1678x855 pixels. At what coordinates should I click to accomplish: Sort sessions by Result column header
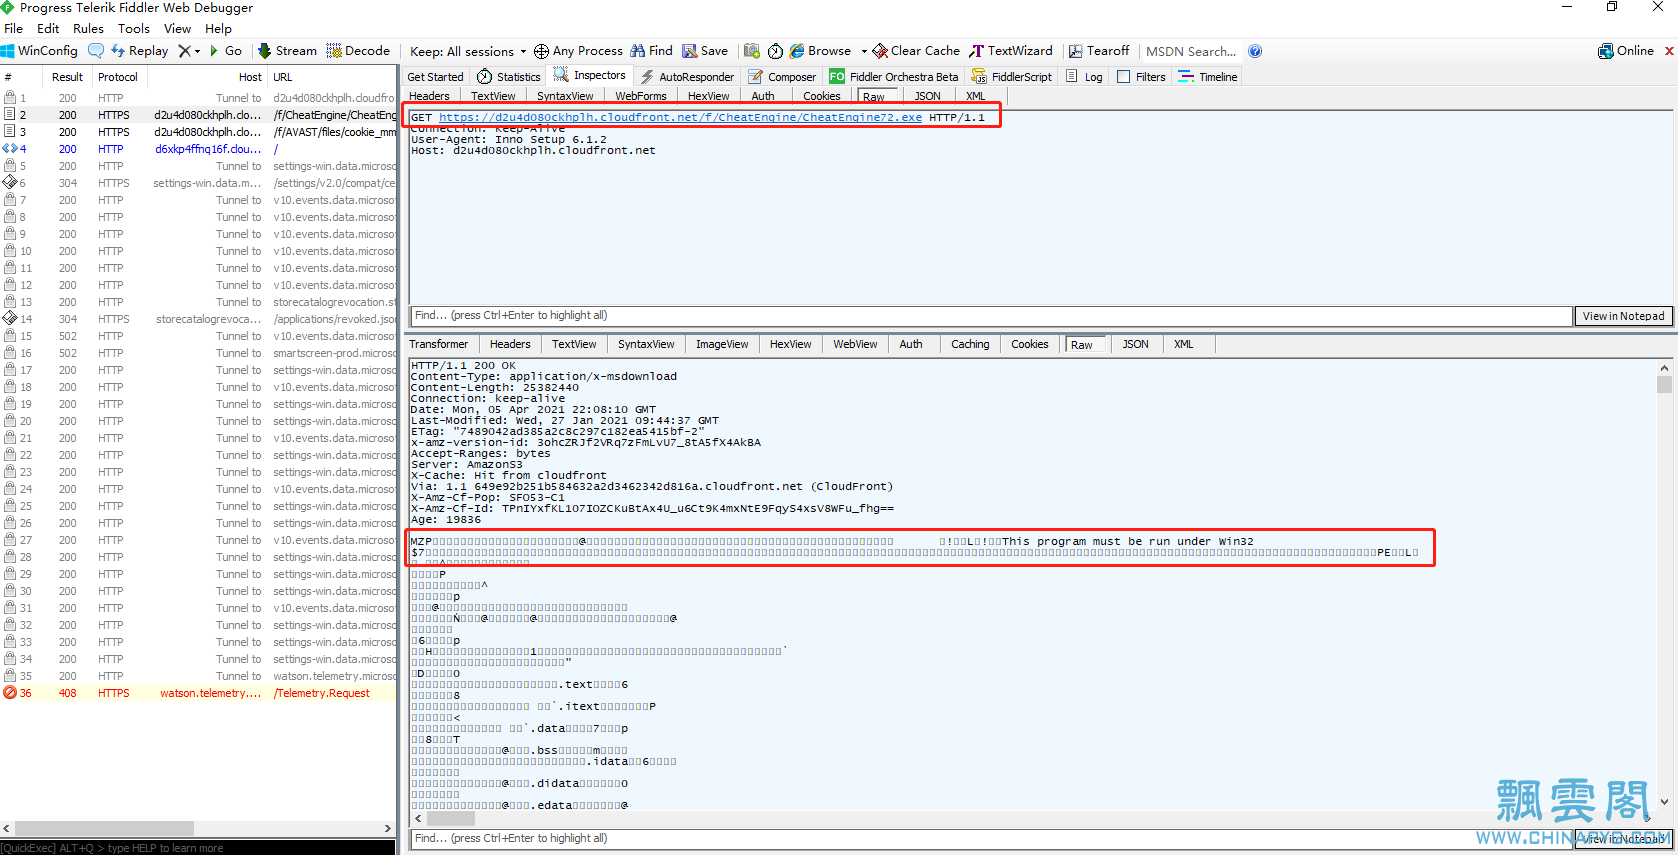(x=67, y=77)
